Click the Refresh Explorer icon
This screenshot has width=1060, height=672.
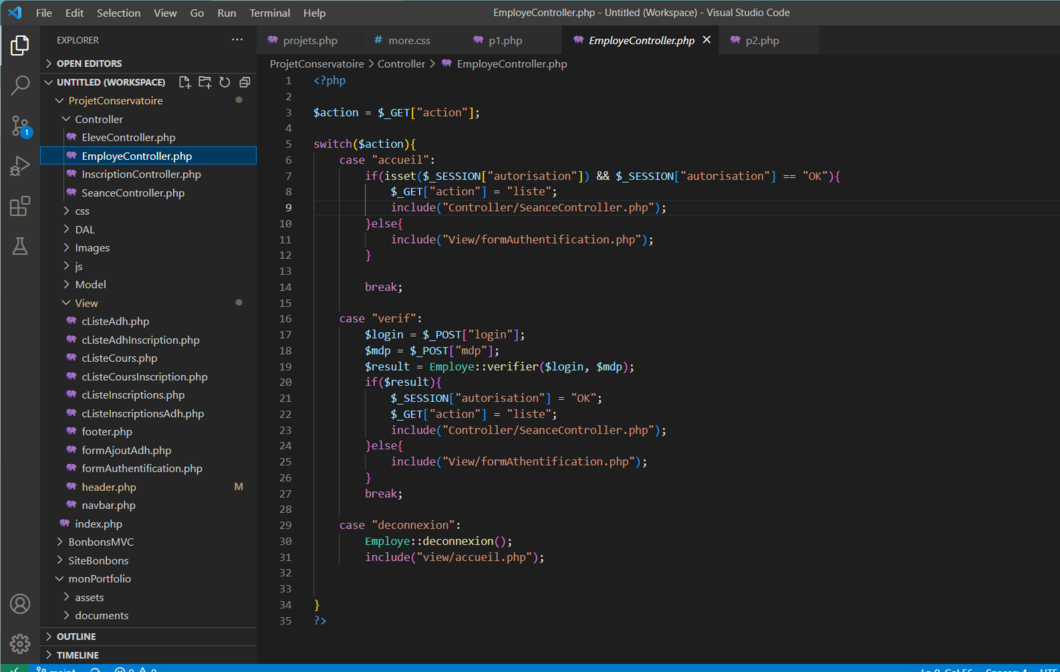click(225, 82)
